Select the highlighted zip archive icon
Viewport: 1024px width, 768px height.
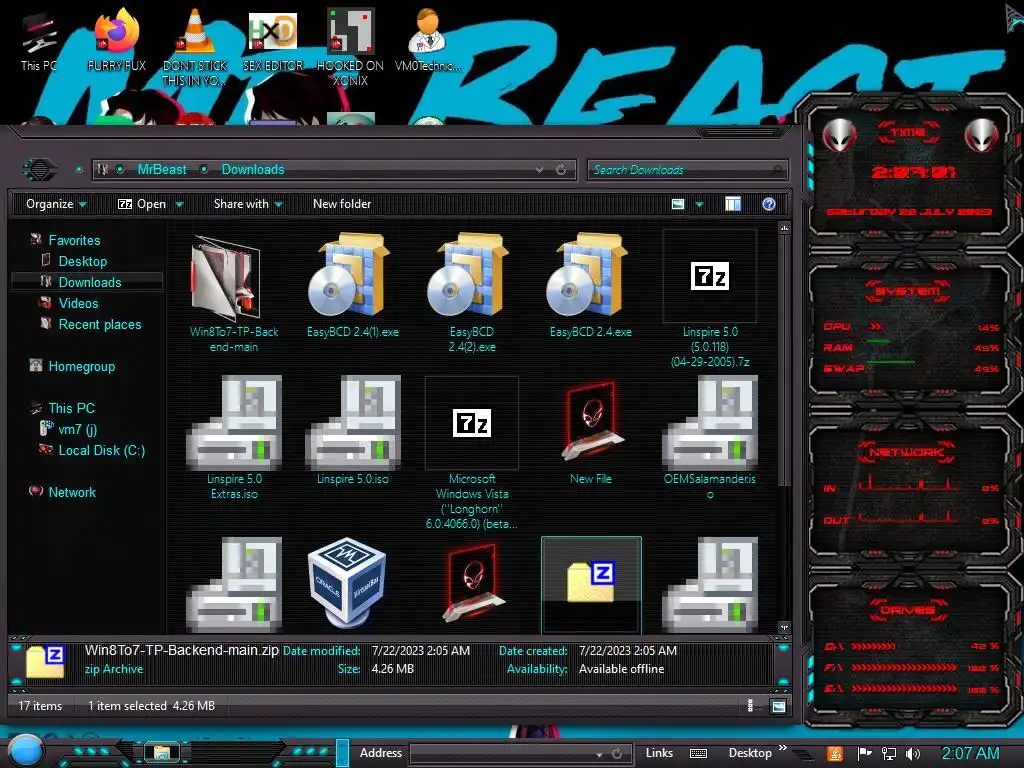591,585
